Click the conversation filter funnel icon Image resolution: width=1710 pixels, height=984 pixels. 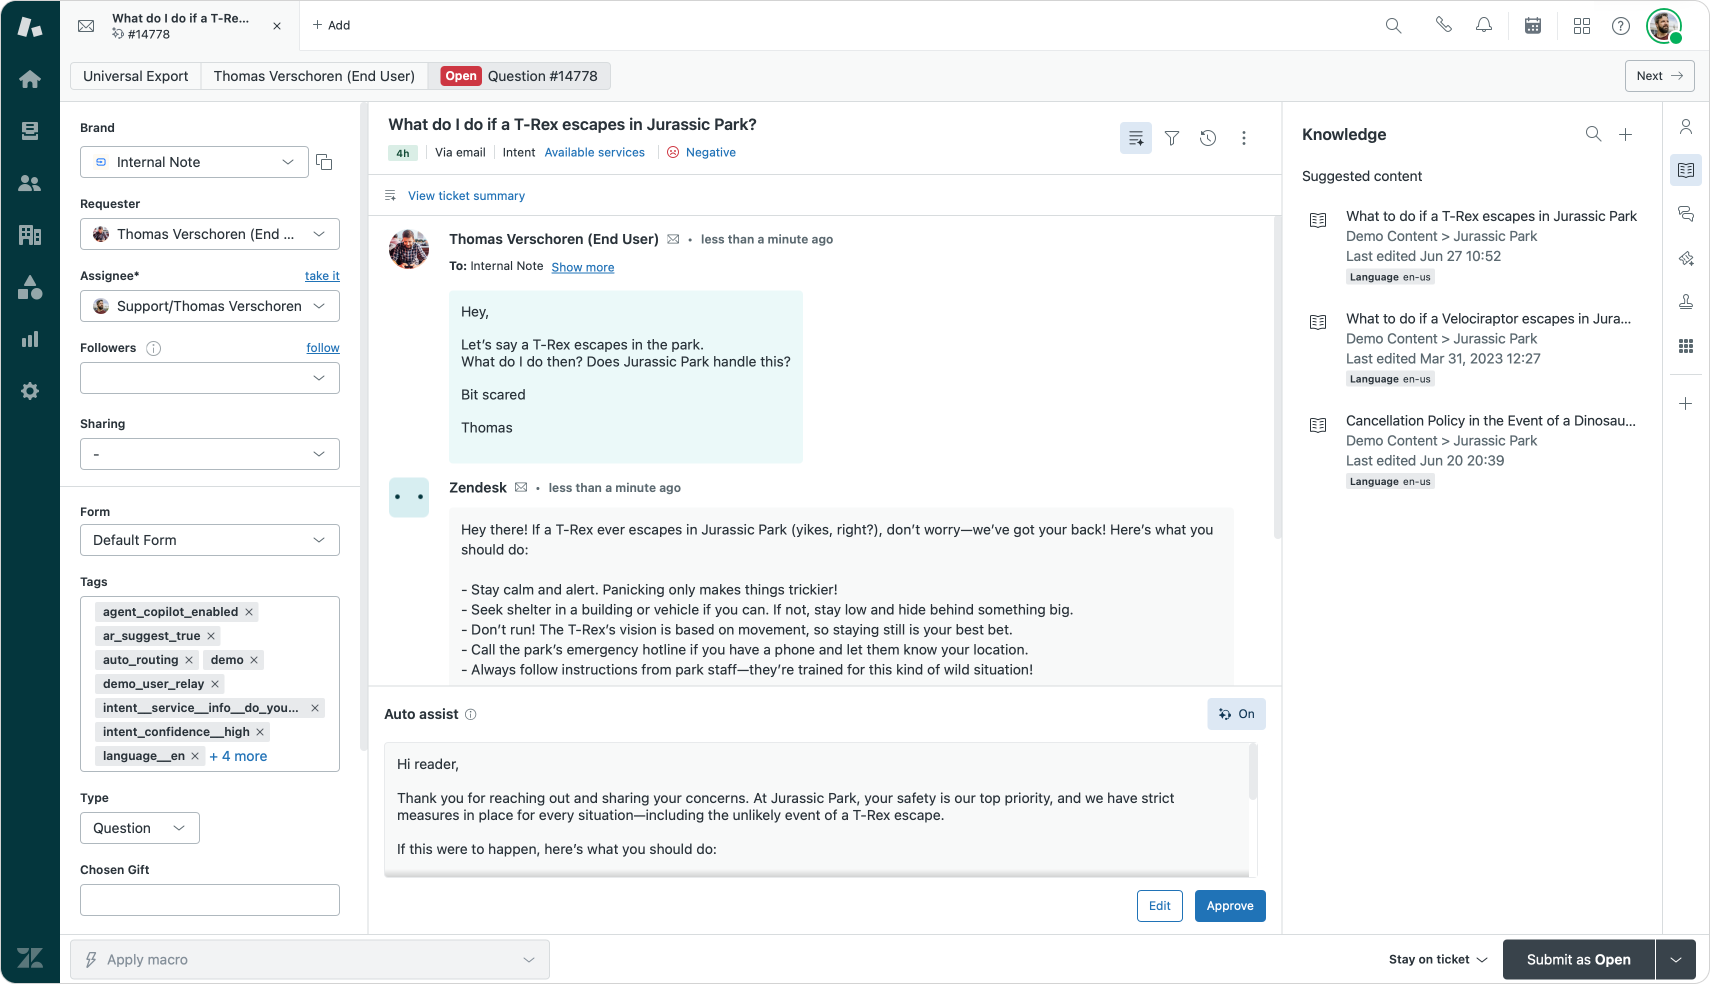tap(1172, 138)
